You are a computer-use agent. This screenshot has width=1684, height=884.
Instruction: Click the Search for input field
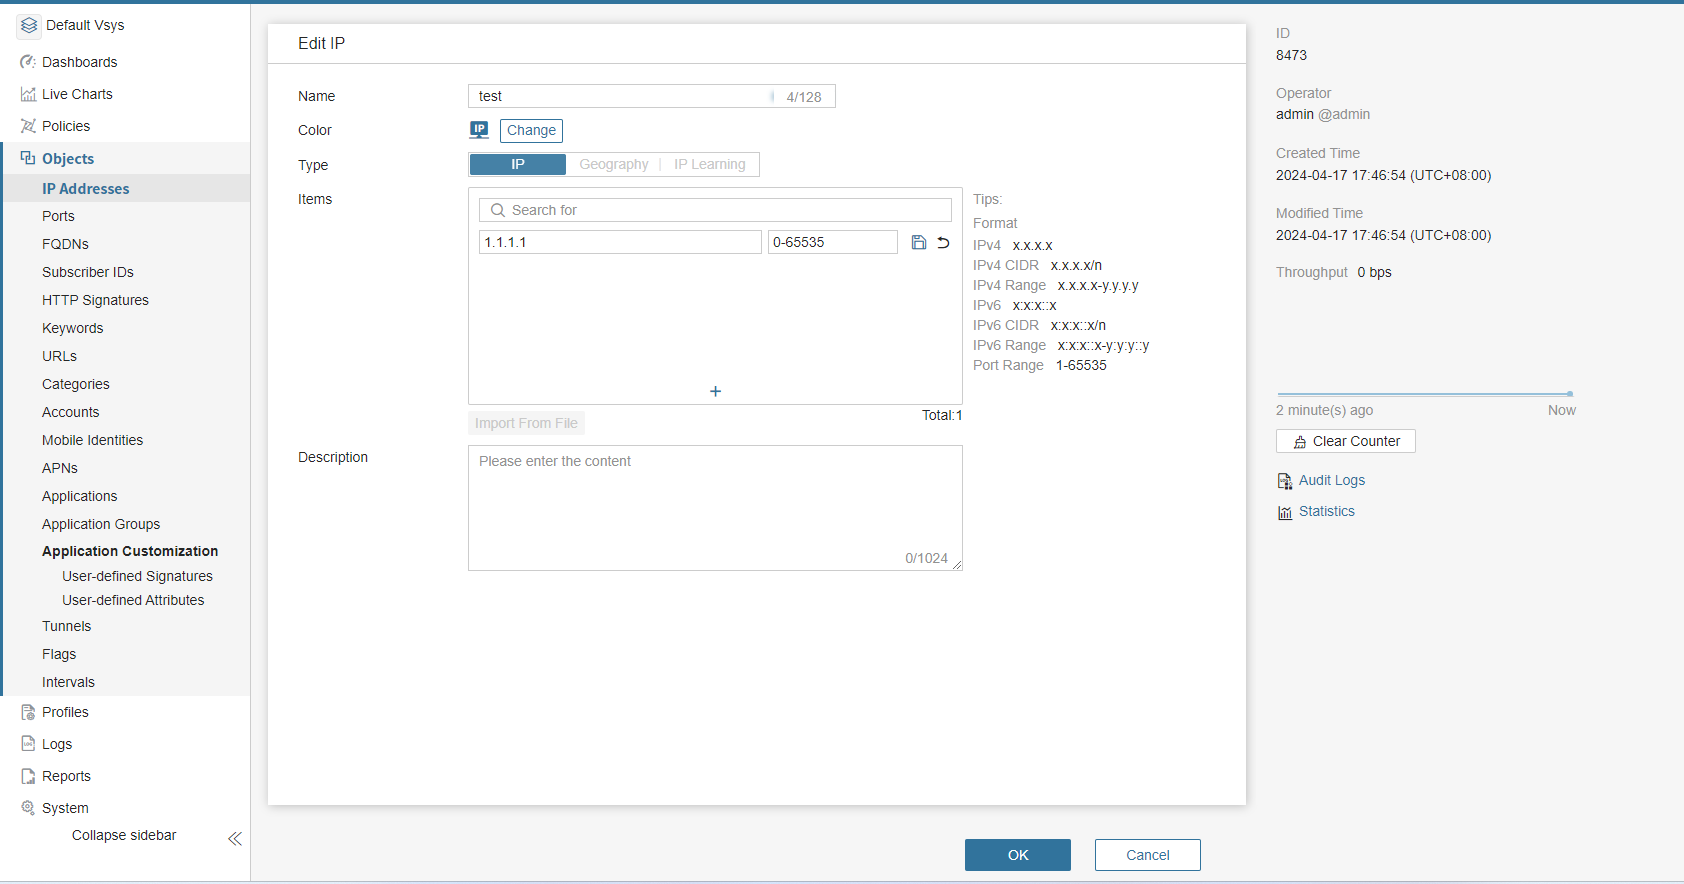pyautogui.click(x=715, y=210)
